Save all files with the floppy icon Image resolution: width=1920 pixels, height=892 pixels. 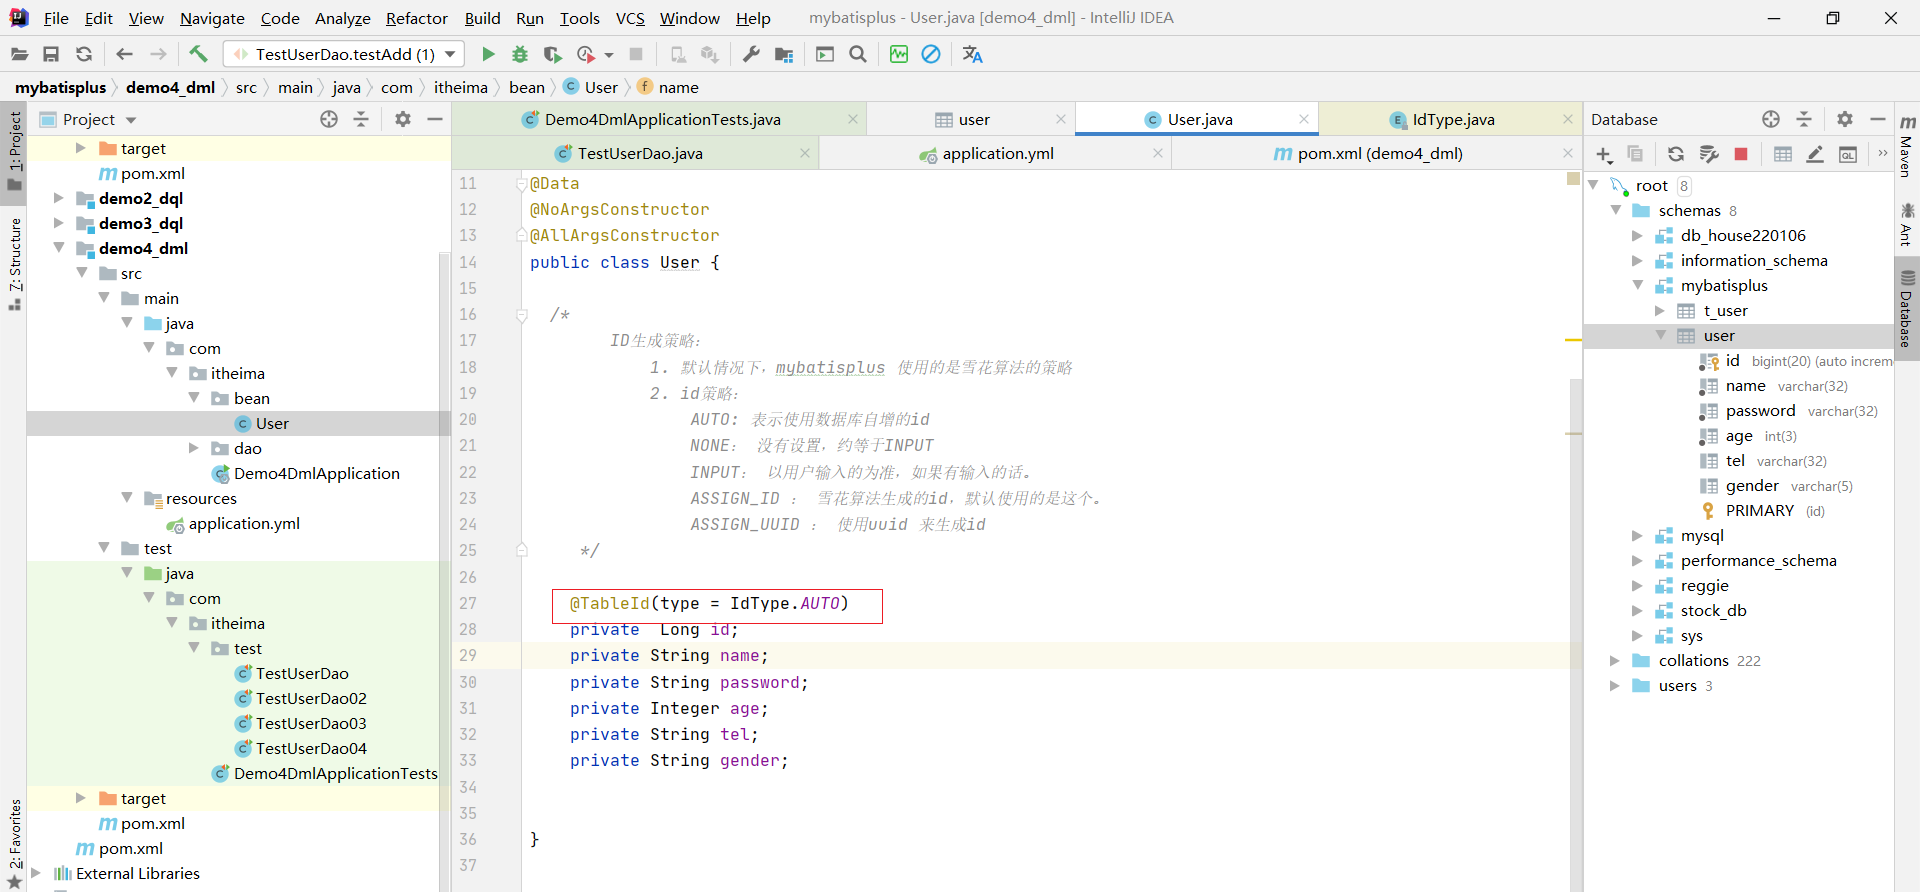[x=51, y=54]
